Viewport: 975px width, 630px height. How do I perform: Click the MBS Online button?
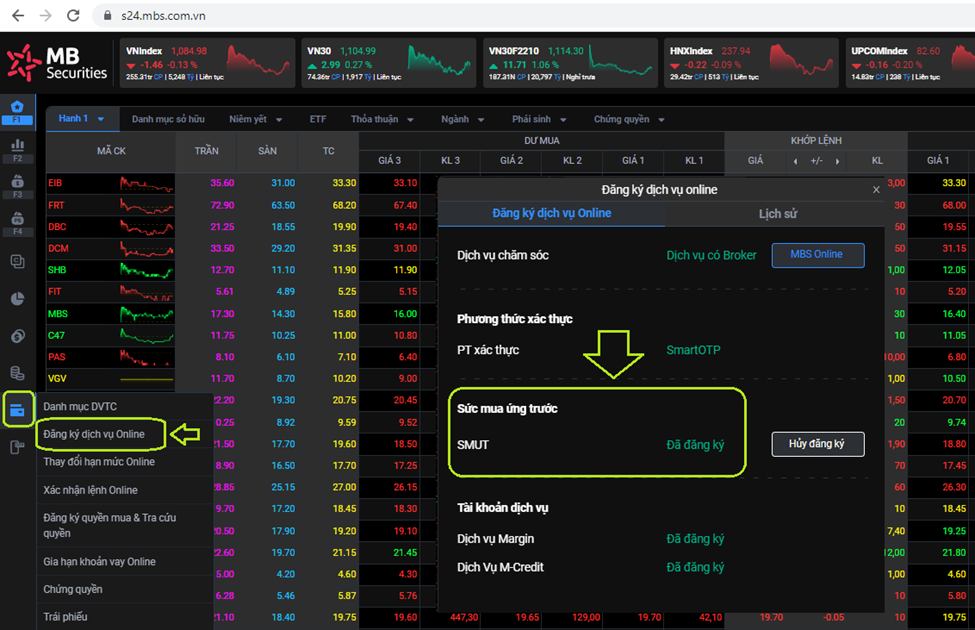click(818, 255)
